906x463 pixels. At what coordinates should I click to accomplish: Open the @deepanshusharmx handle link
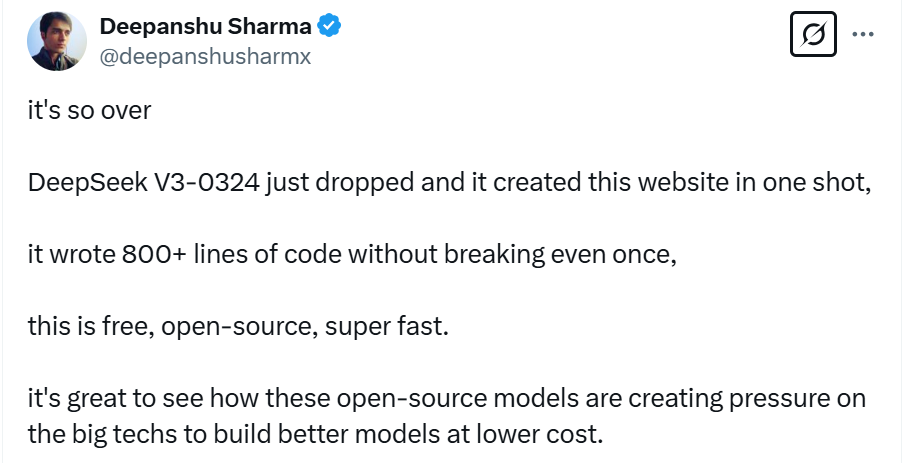point(205,56)
